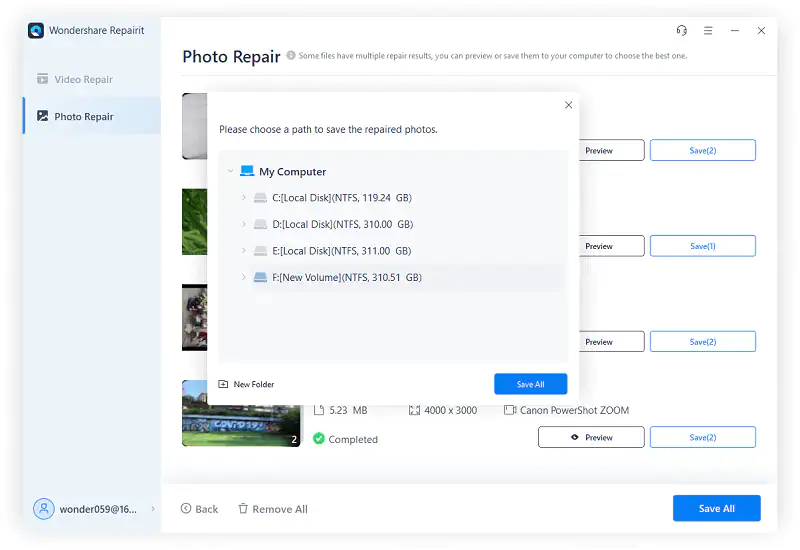This screenshot has width=800, height=550.
Task: Collapse the My Computer tree node
Action: tap(231, 172)
